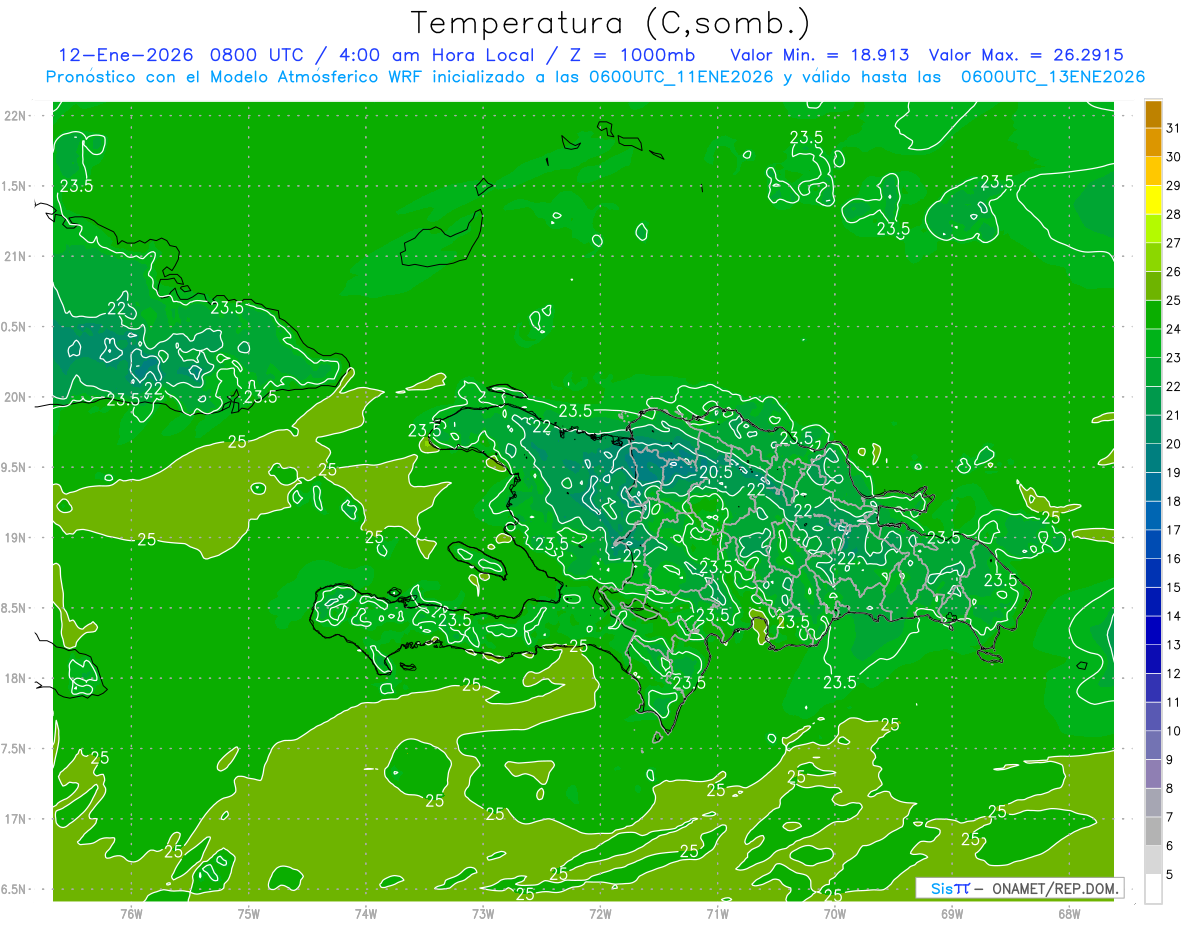
Task: Click the legend segment between 20 and 21
Action: [1153, 429]
